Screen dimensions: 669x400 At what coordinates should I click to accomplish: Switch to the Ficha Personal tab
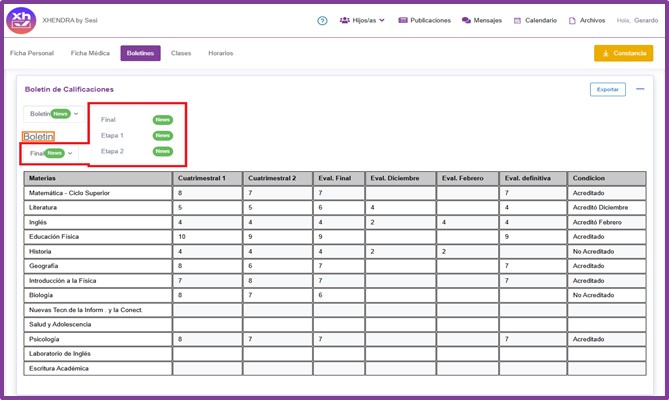point(31,53)
